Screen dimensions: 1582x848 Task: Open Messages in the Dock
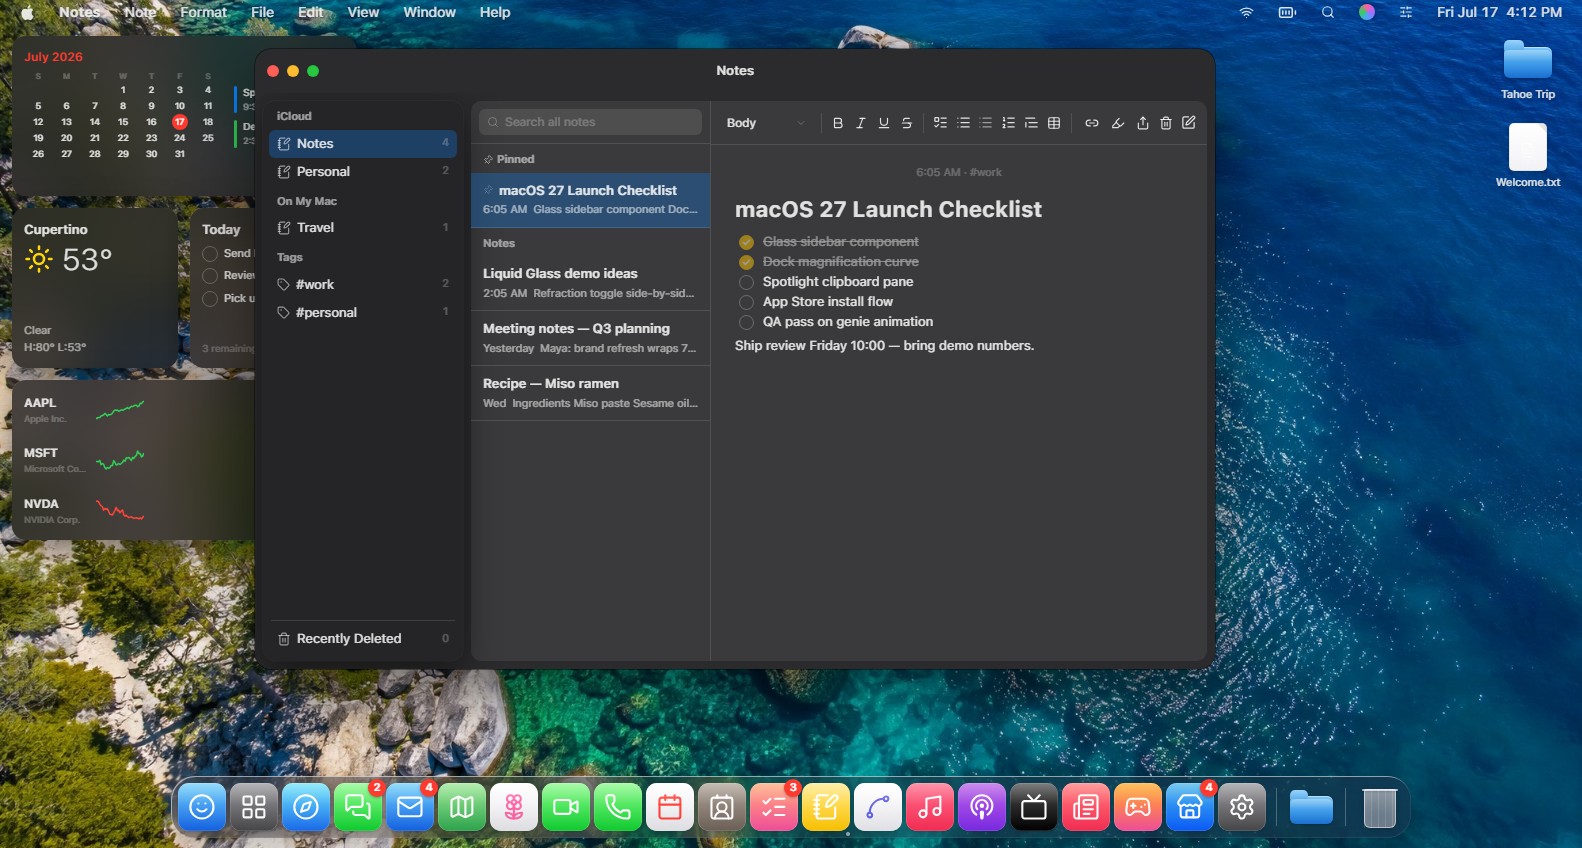point(358,807)
